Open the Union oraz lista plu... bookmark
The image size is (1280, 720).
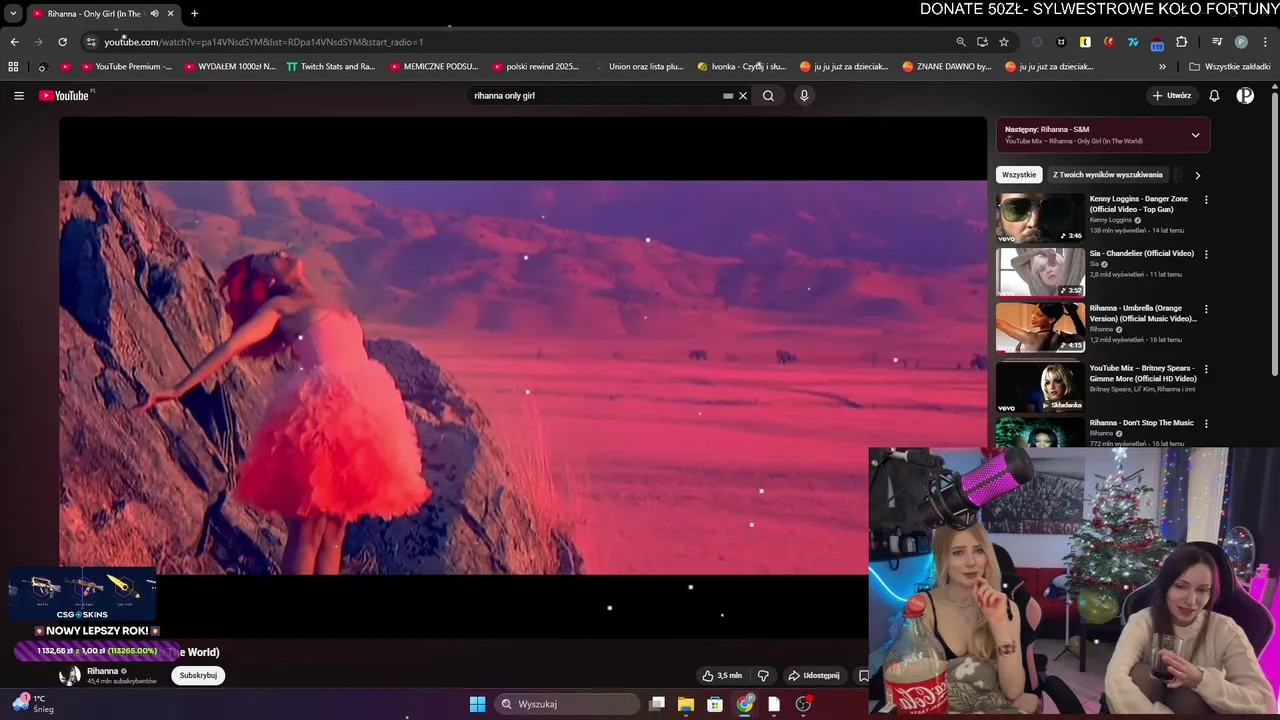click(638, 67)
